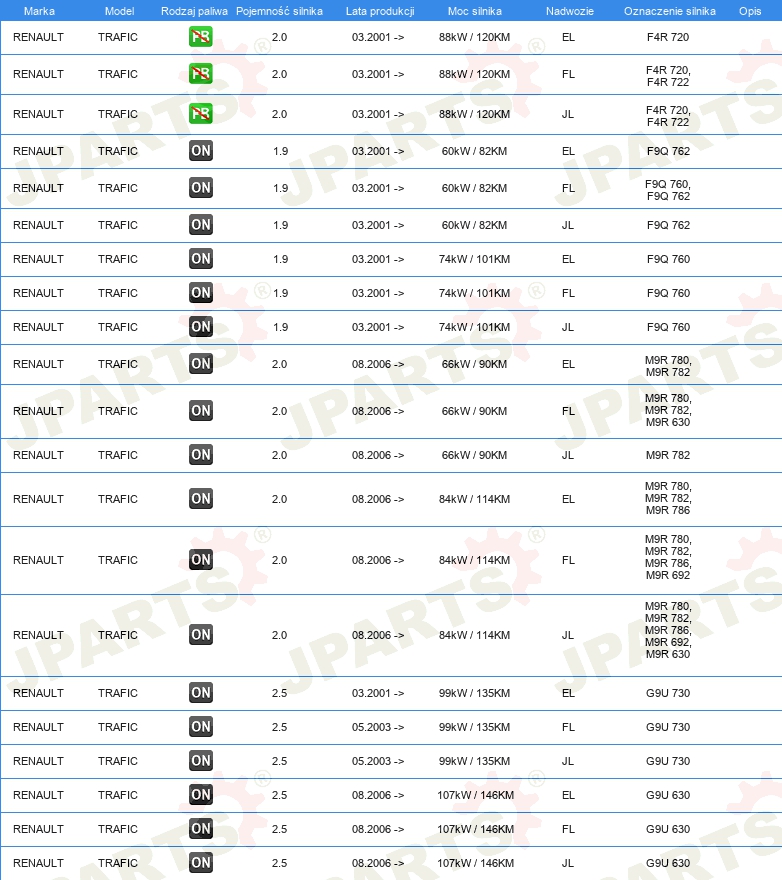Image resolution: width=782 pixels, height=880 pixels.
Task: Click the diesel ON icon in the 66kW FL row
Action: 200,411
